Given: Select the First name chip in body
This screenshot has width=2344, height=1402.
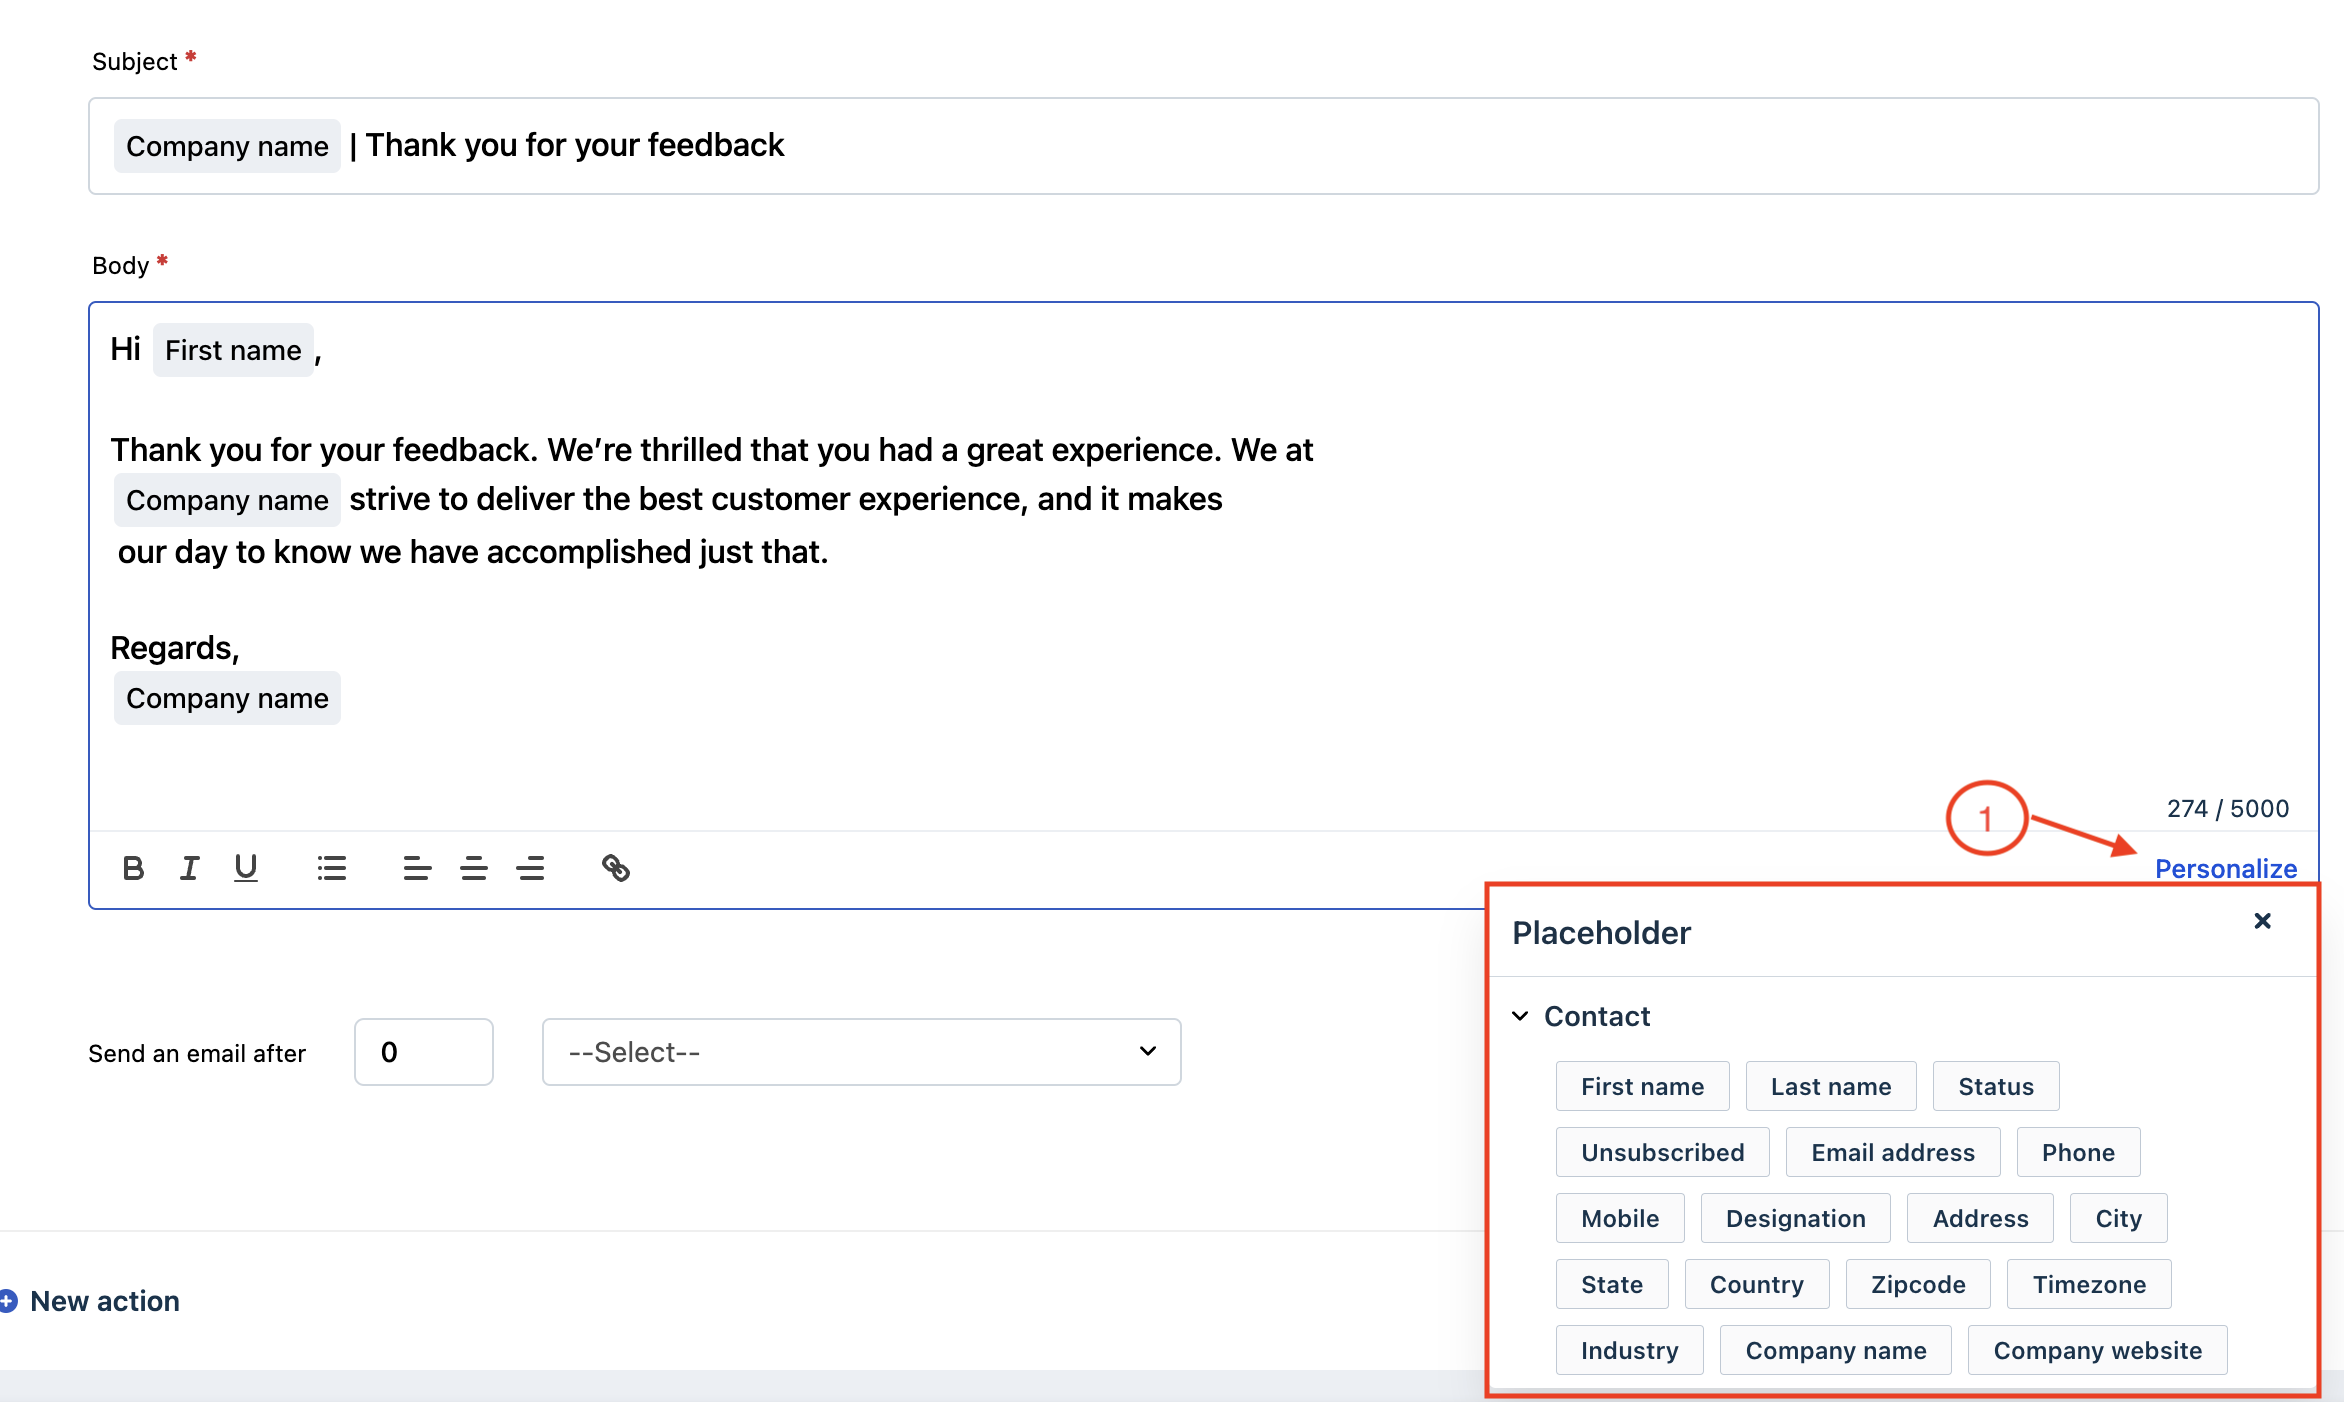Looking at the screenshot, I should [x=233, y=350].
